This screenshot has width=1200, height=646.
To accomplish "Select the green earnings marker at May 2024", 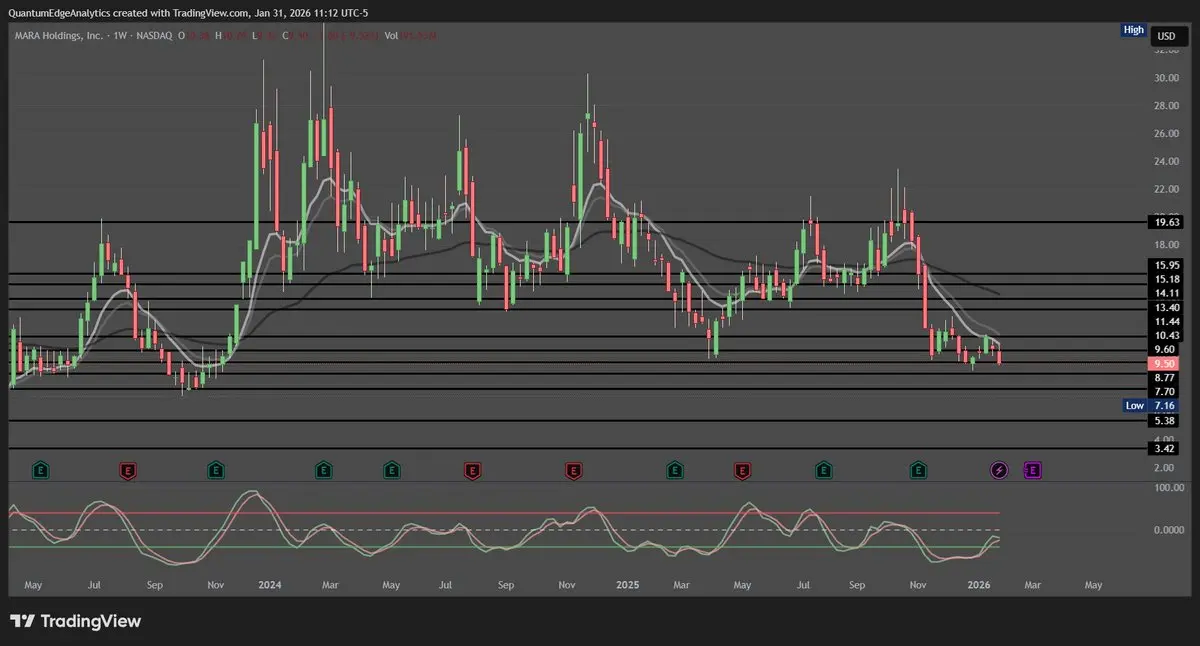I will (x=392, y=469).
